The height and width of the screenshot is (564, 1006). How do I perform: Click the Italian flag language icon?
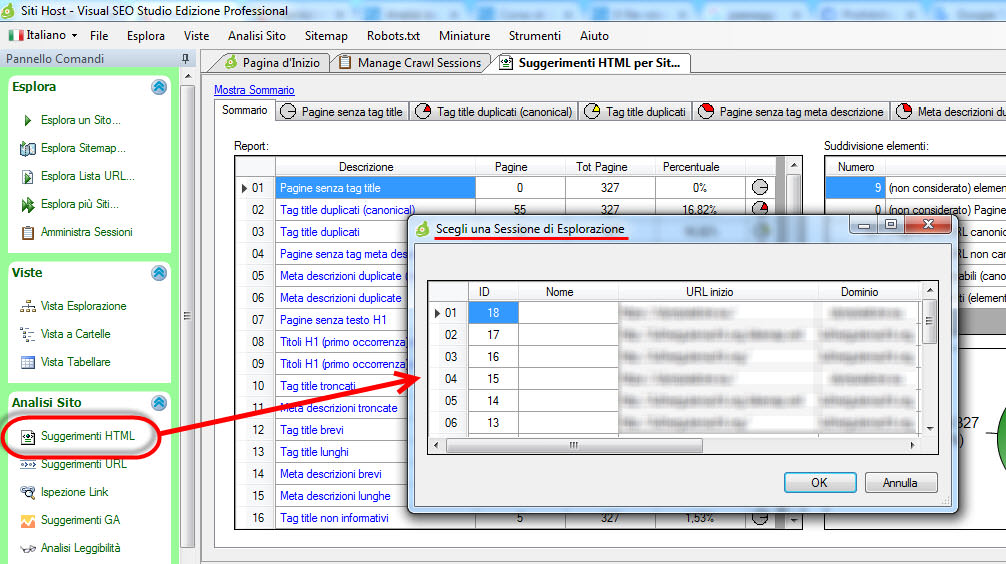(16, 35)
